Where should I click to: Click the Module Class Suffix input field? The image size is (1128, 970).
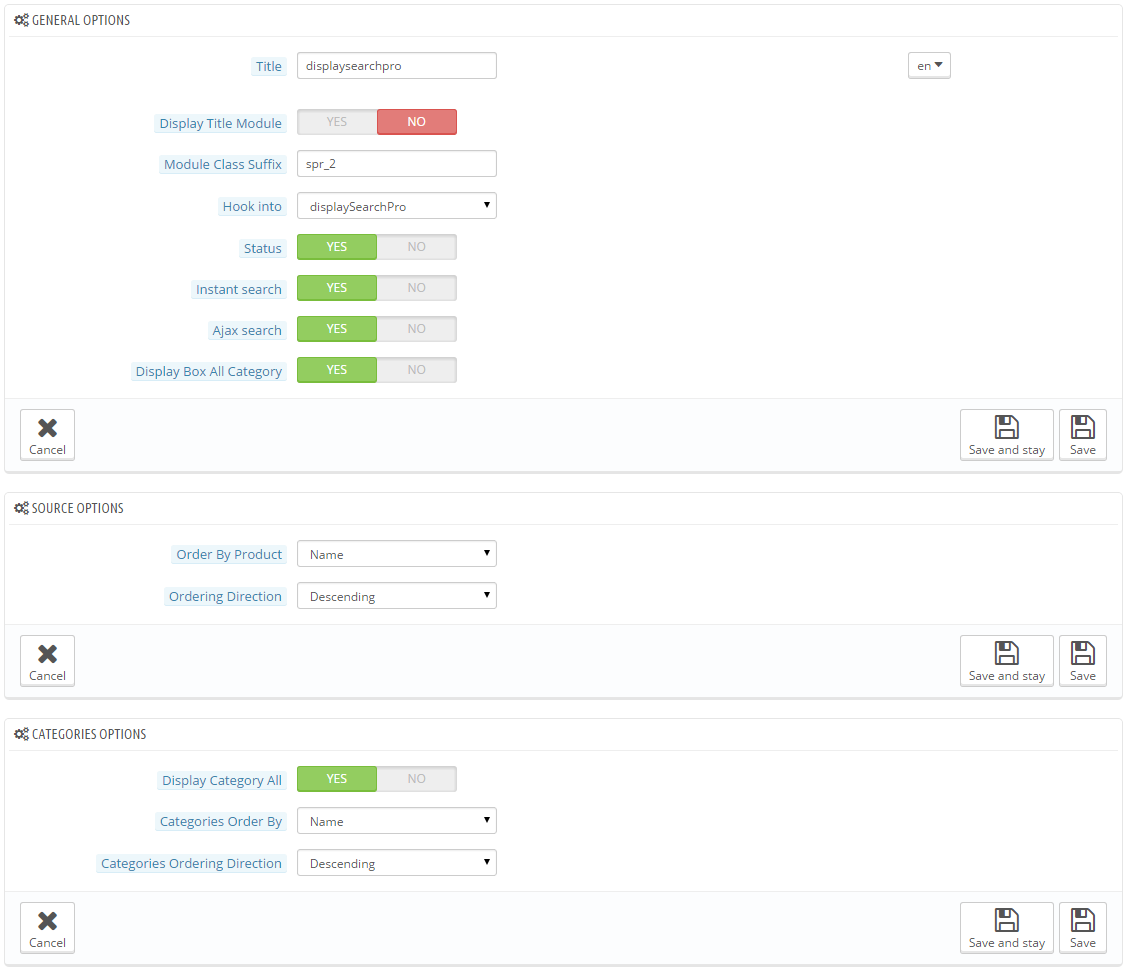pos(396,163)
